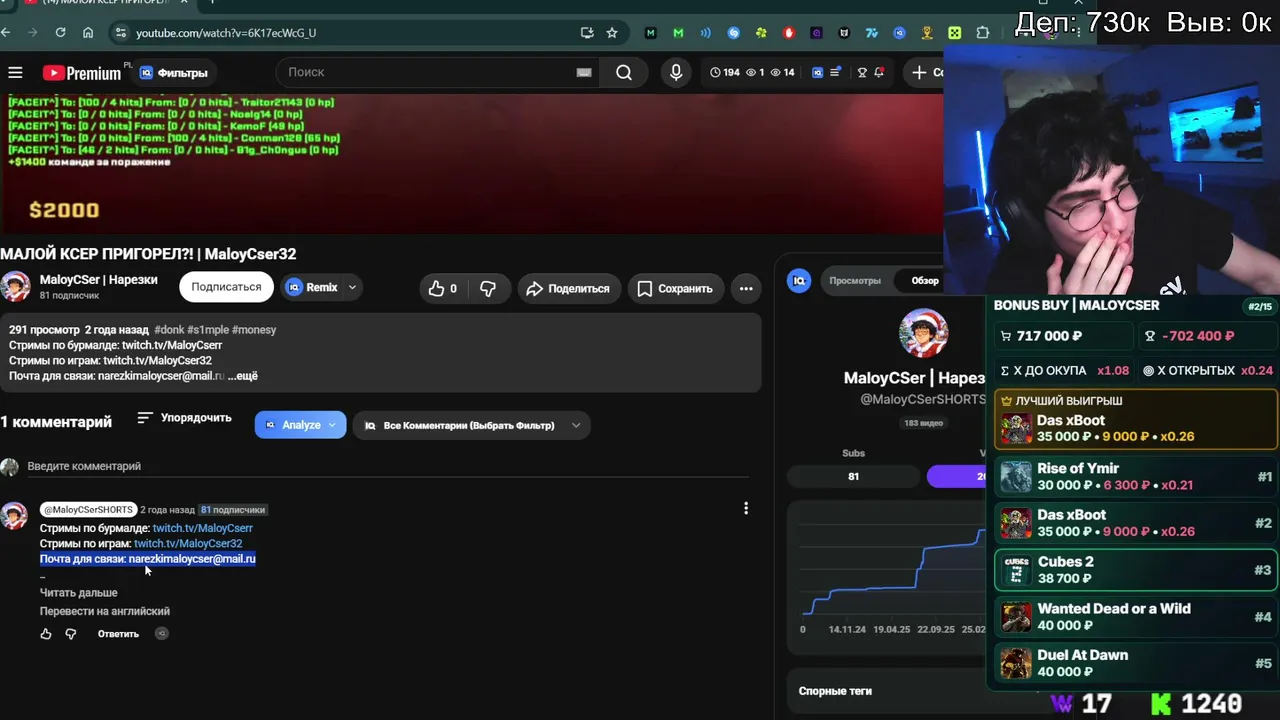Open the red shield extension icon
1280x720 pixels.
pyautogui.click(x=789, y=33)
